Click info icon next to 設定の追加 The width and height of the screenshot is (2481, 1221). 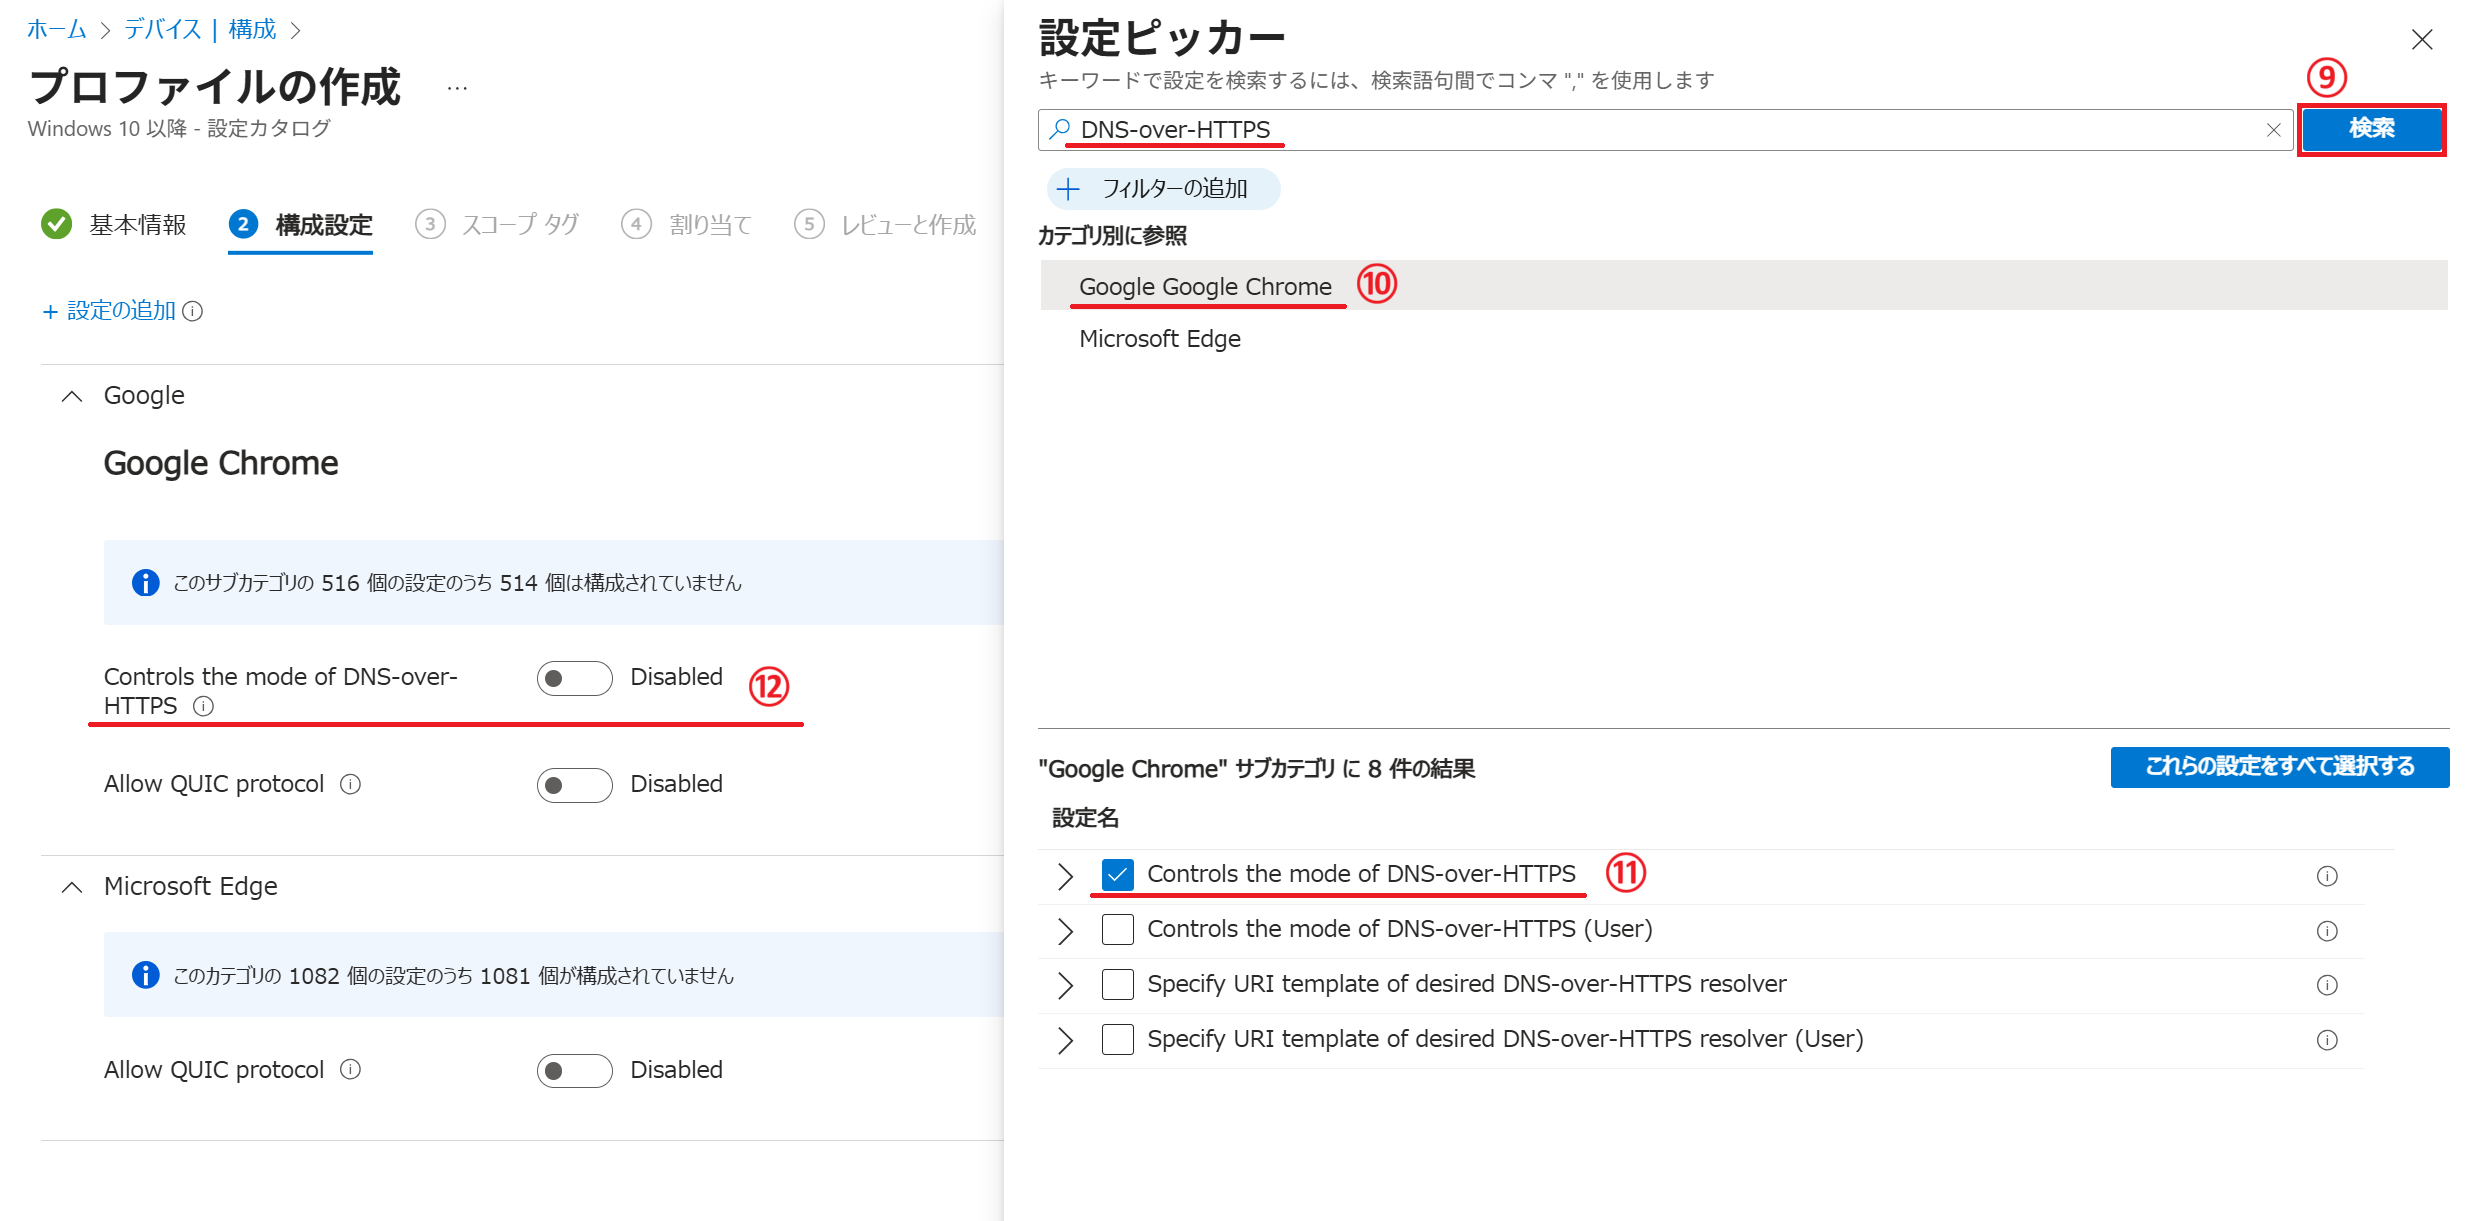tap(194, 312)
